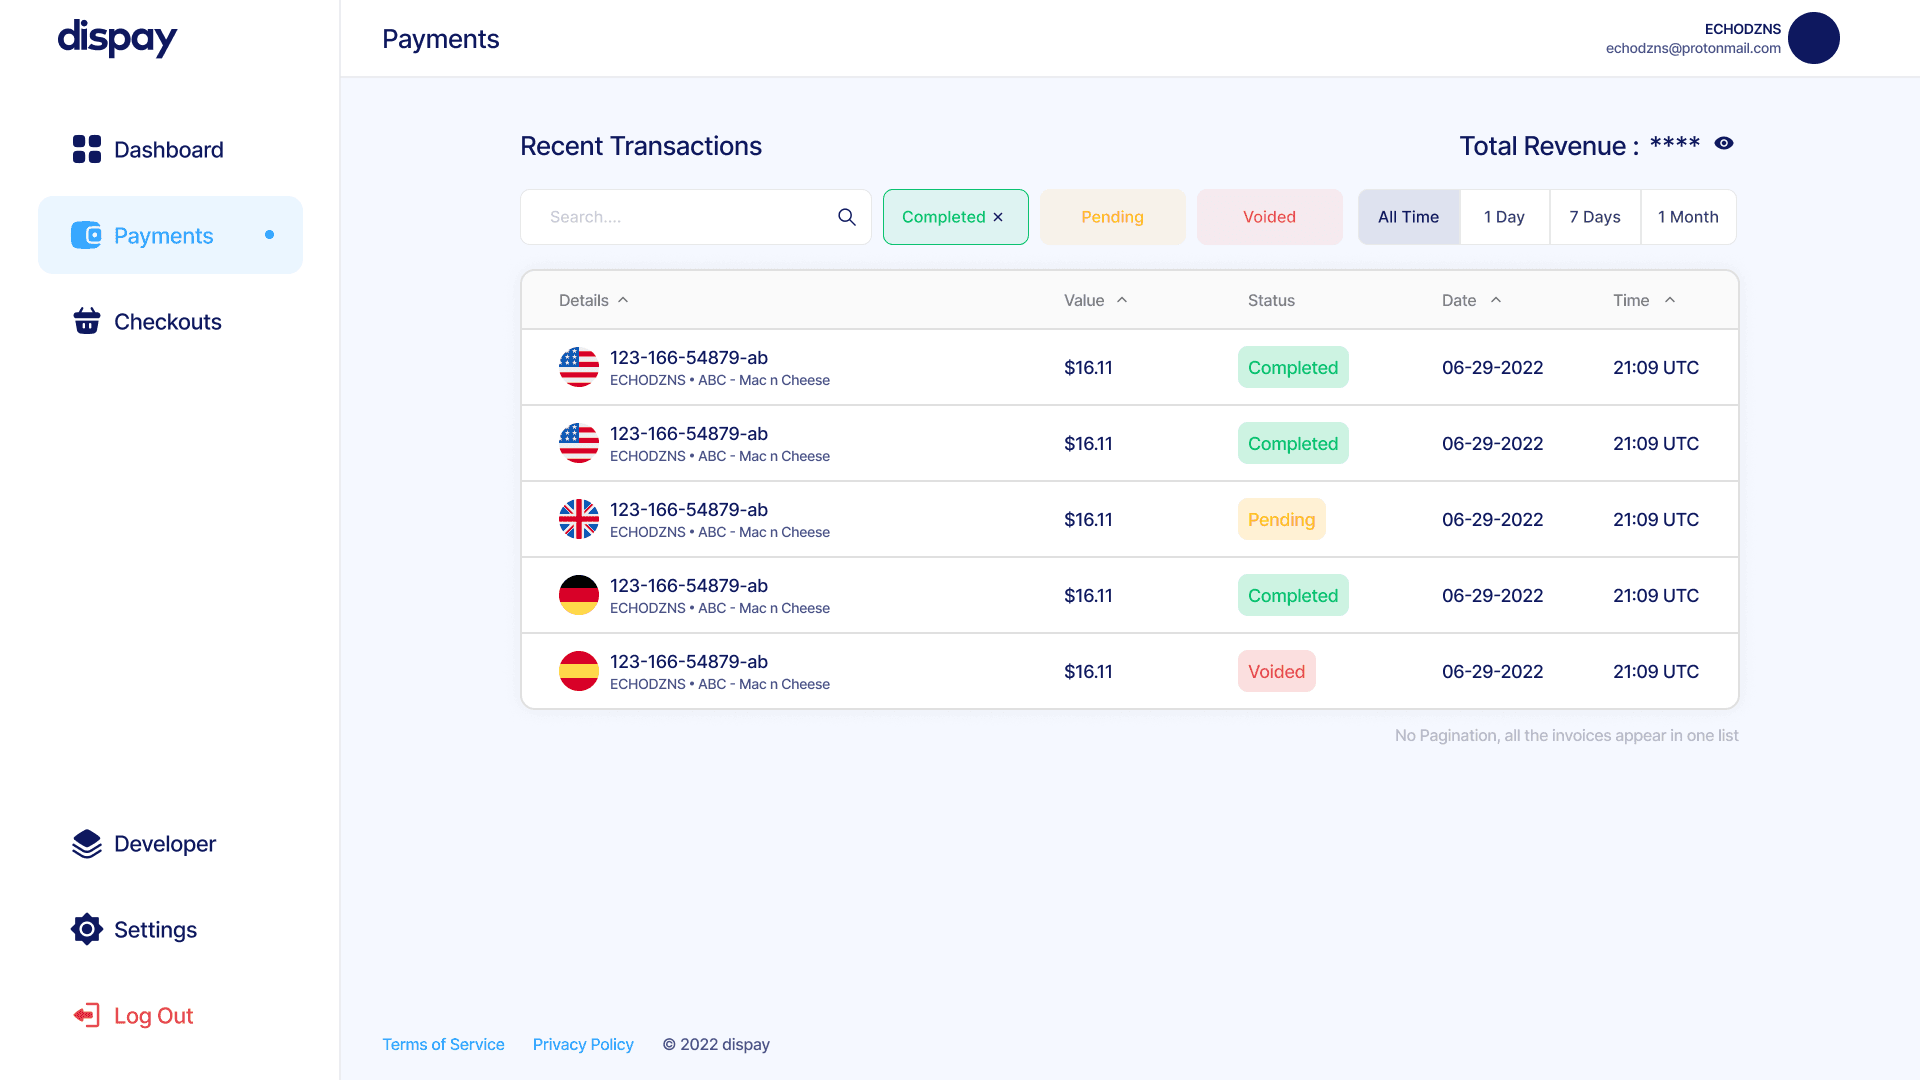
Task: Select the 7 Days time range tab
Action: point(1595,217)
